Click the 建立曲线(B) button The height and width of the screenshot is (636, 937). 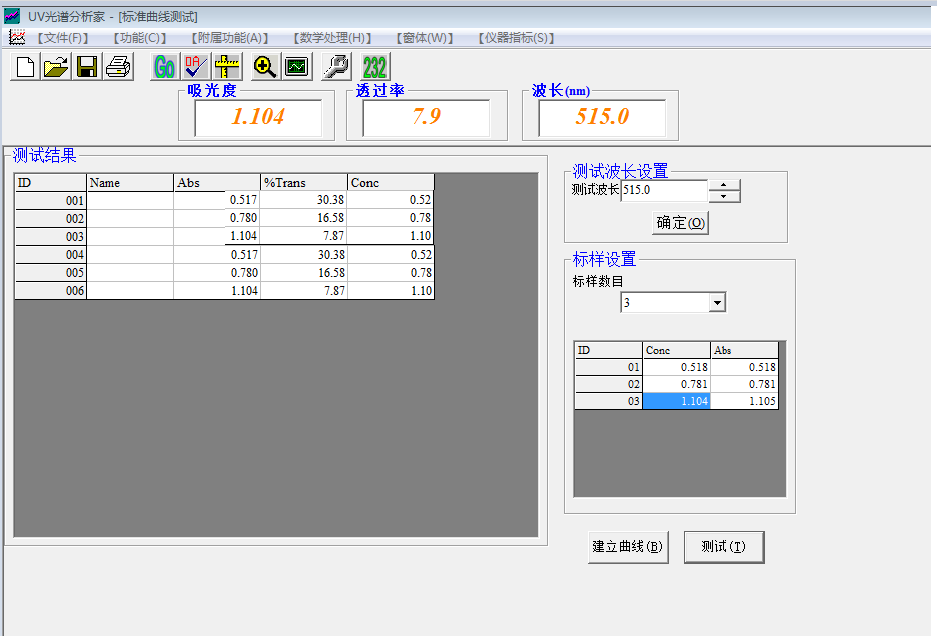627,547
